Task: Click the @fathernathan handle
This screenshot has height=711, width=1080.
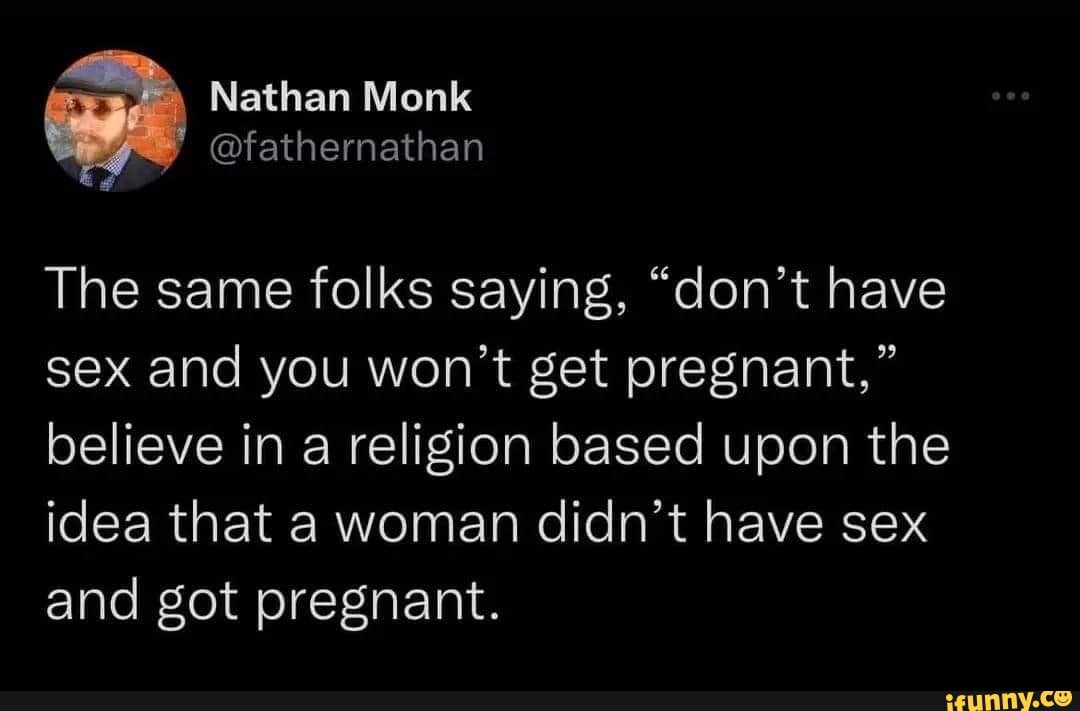Action: tap(347, 151)
